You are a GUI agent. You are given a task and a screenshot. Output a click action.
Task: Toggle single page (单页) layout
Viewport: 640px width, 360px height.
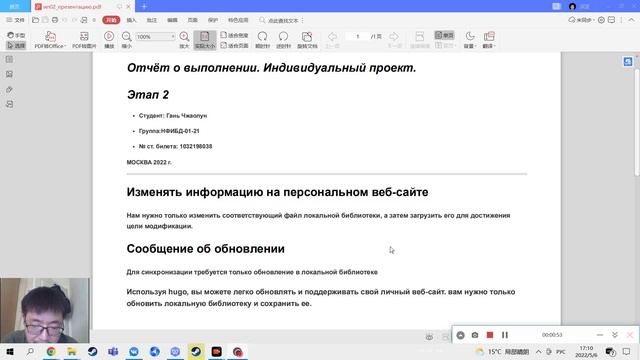[444, 35]
